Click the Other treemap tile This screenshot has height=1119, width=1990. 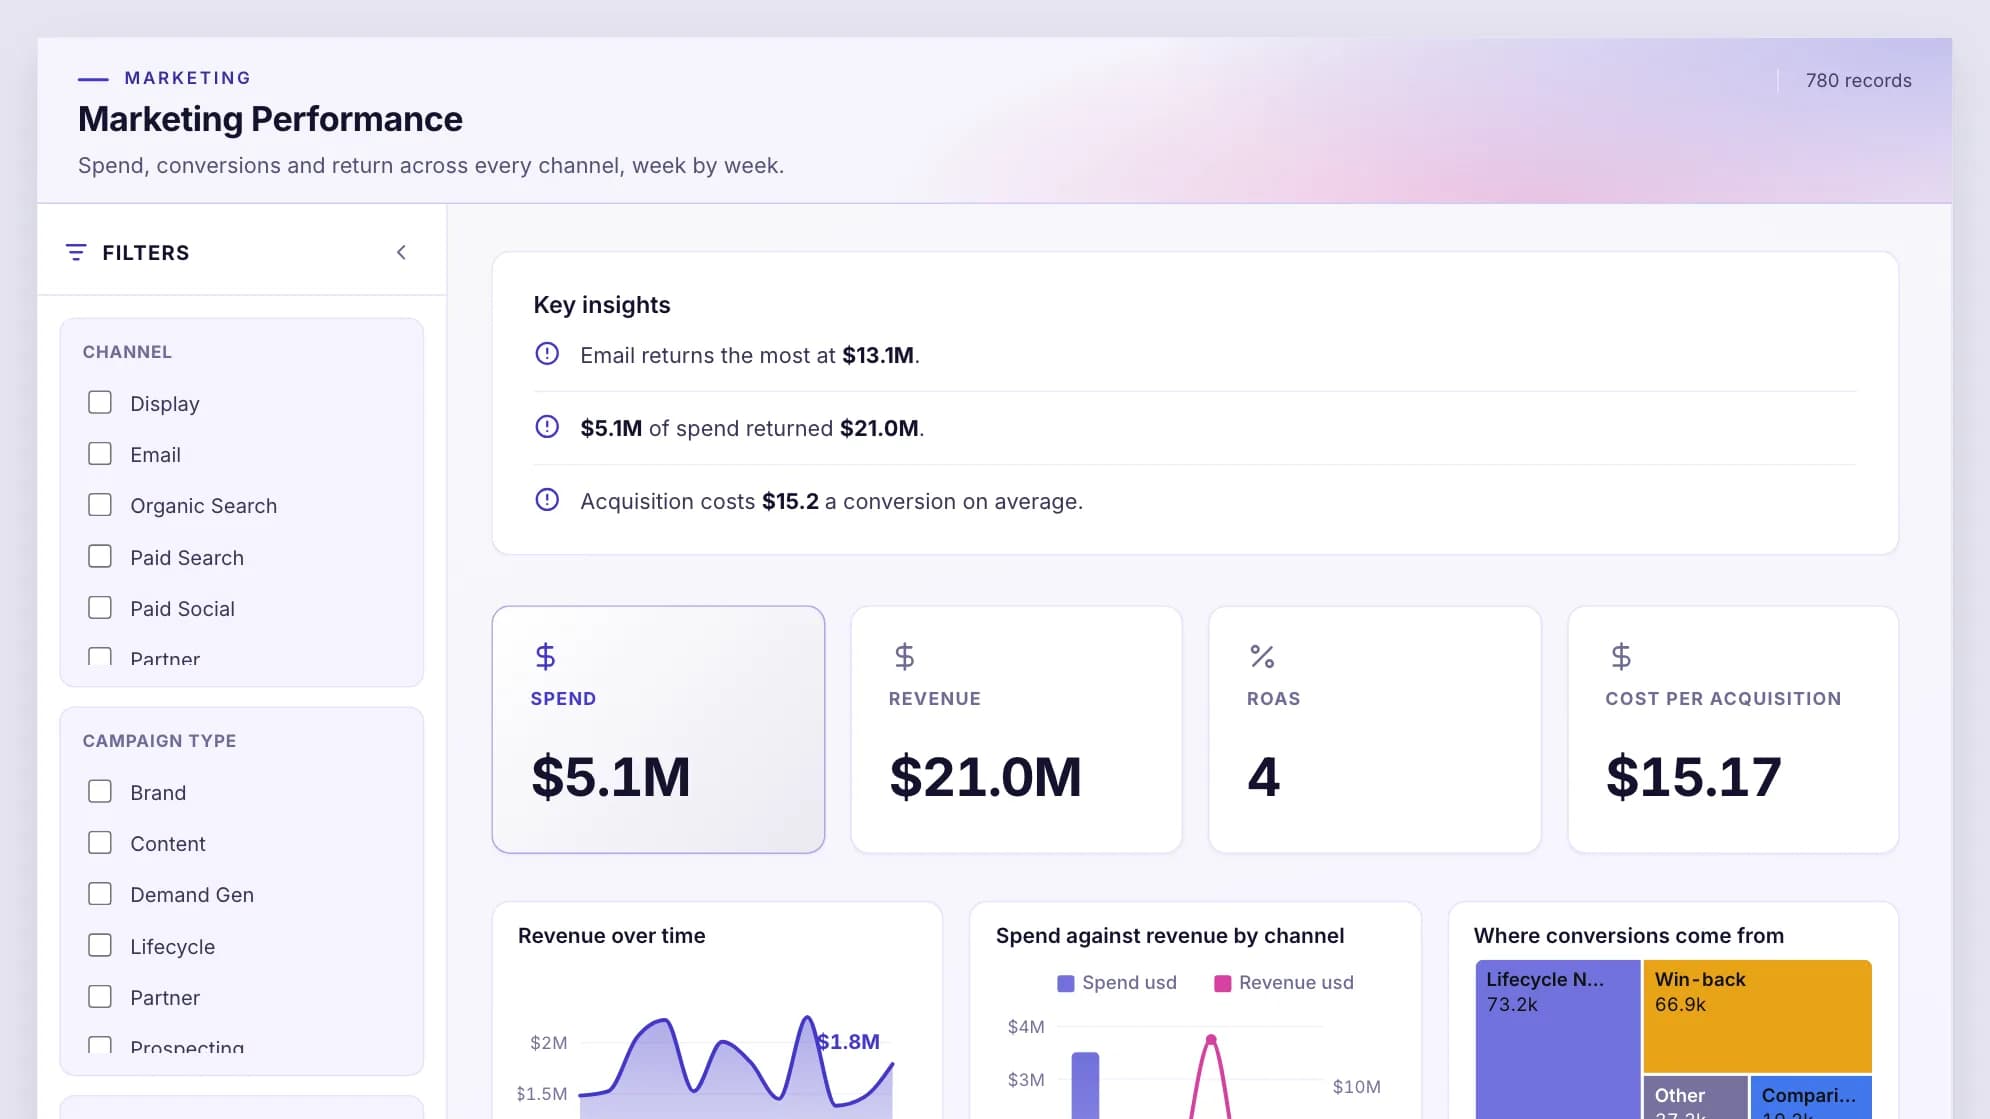coord(1695,1098)
